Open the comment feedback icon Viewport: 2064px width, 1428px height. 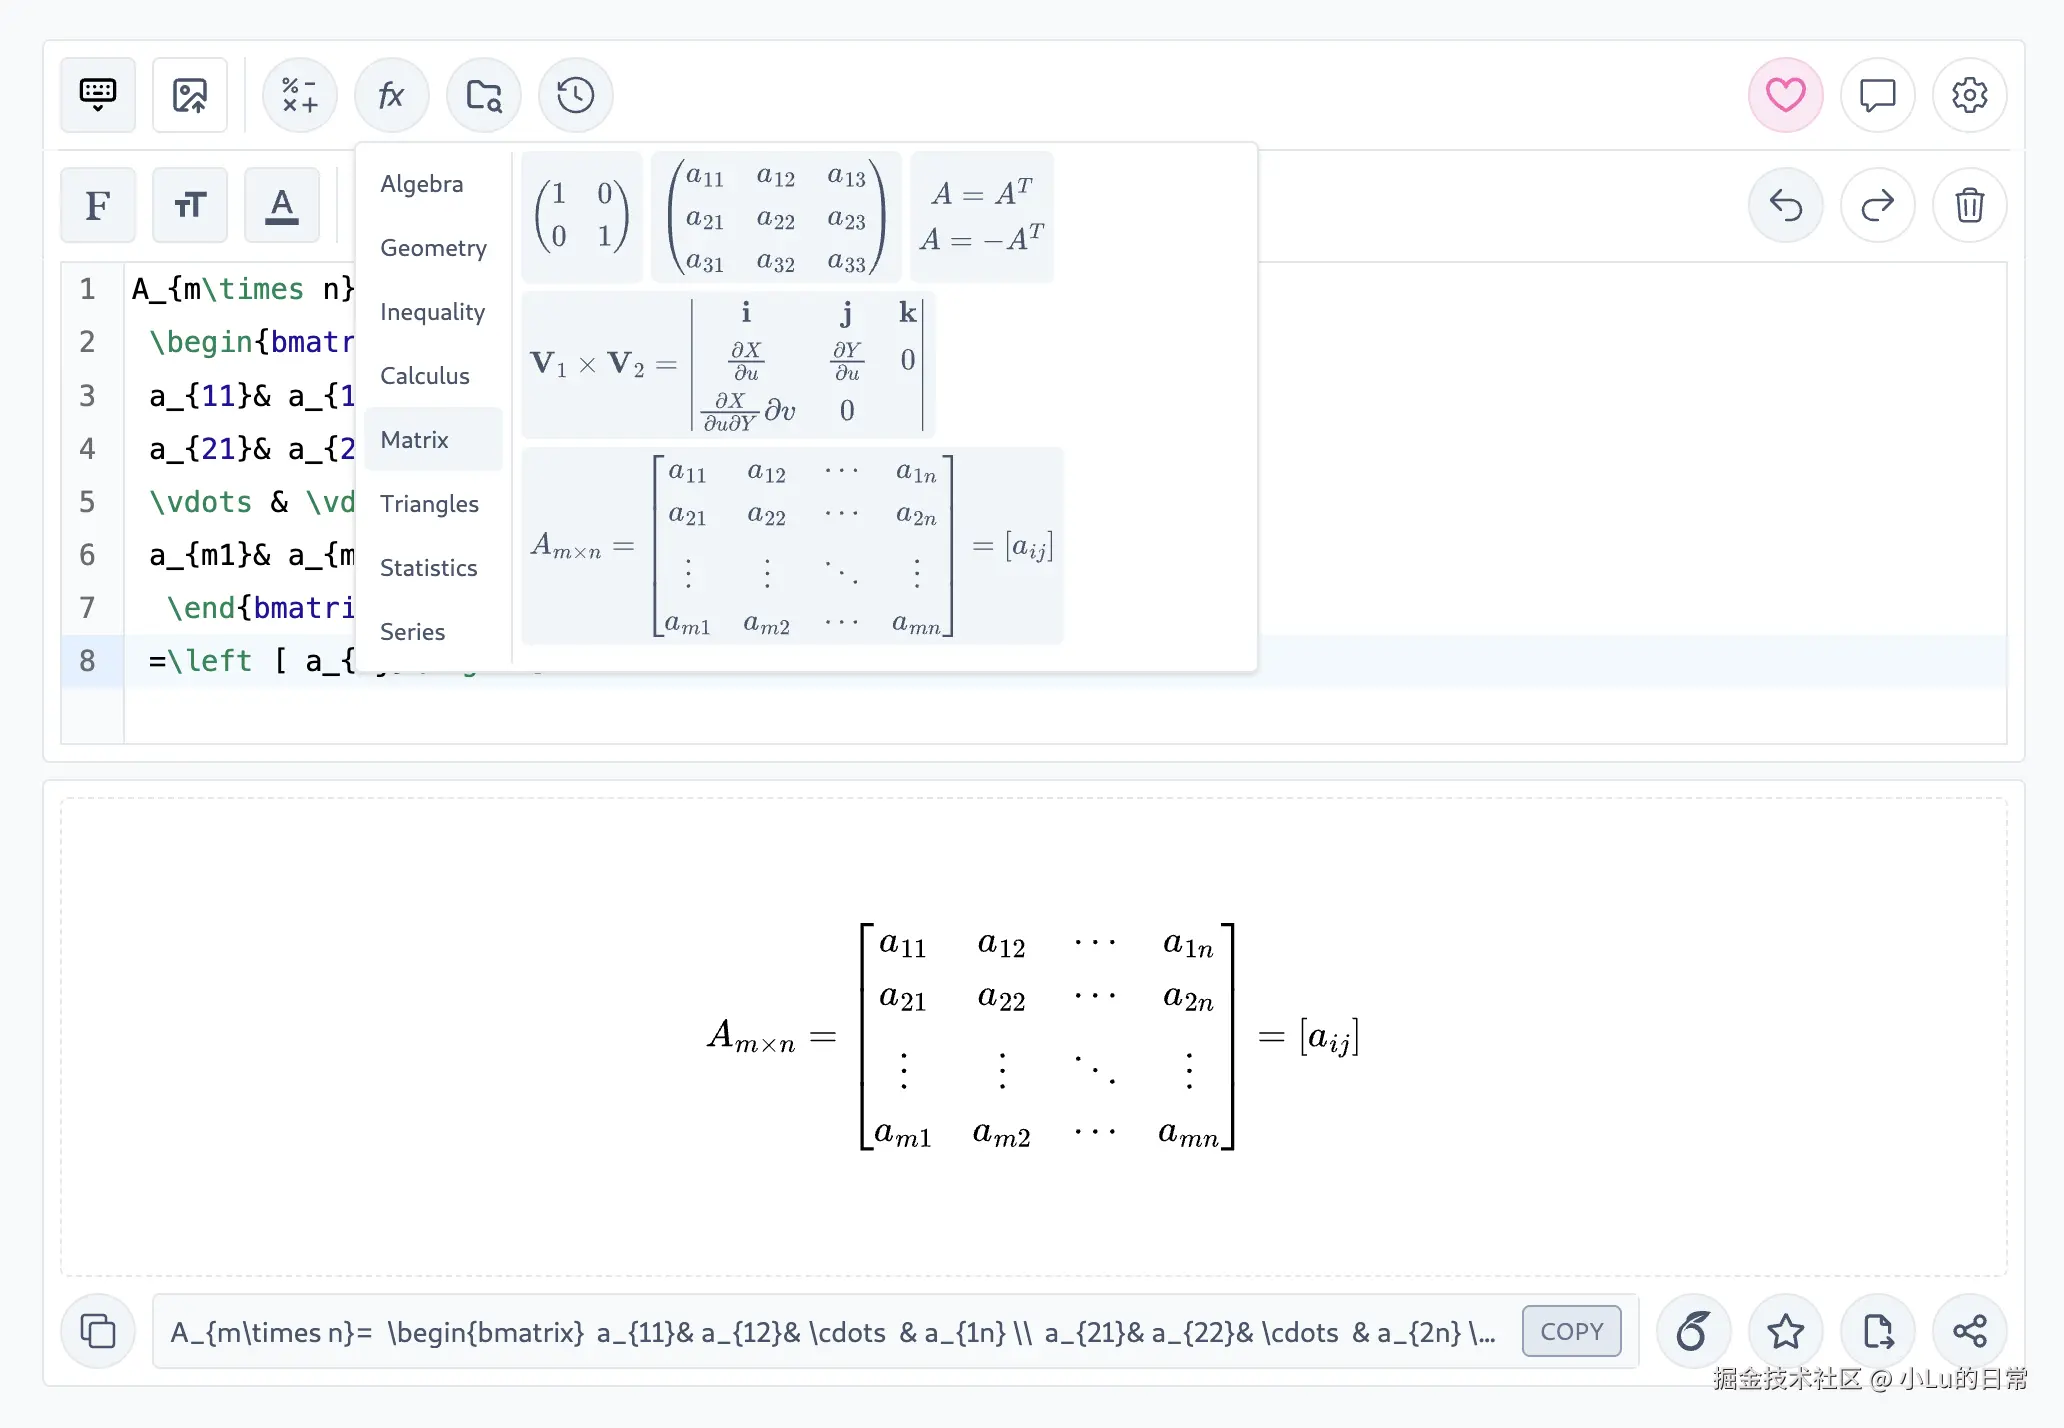(1877, 96)
